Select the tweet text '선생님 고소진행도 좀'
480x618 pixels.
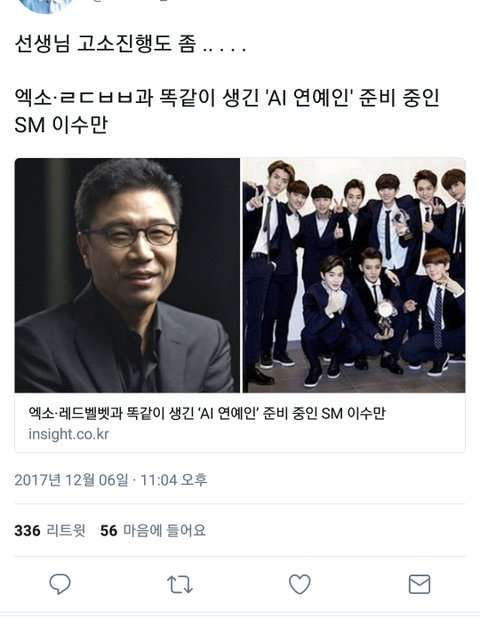point(105,44)
